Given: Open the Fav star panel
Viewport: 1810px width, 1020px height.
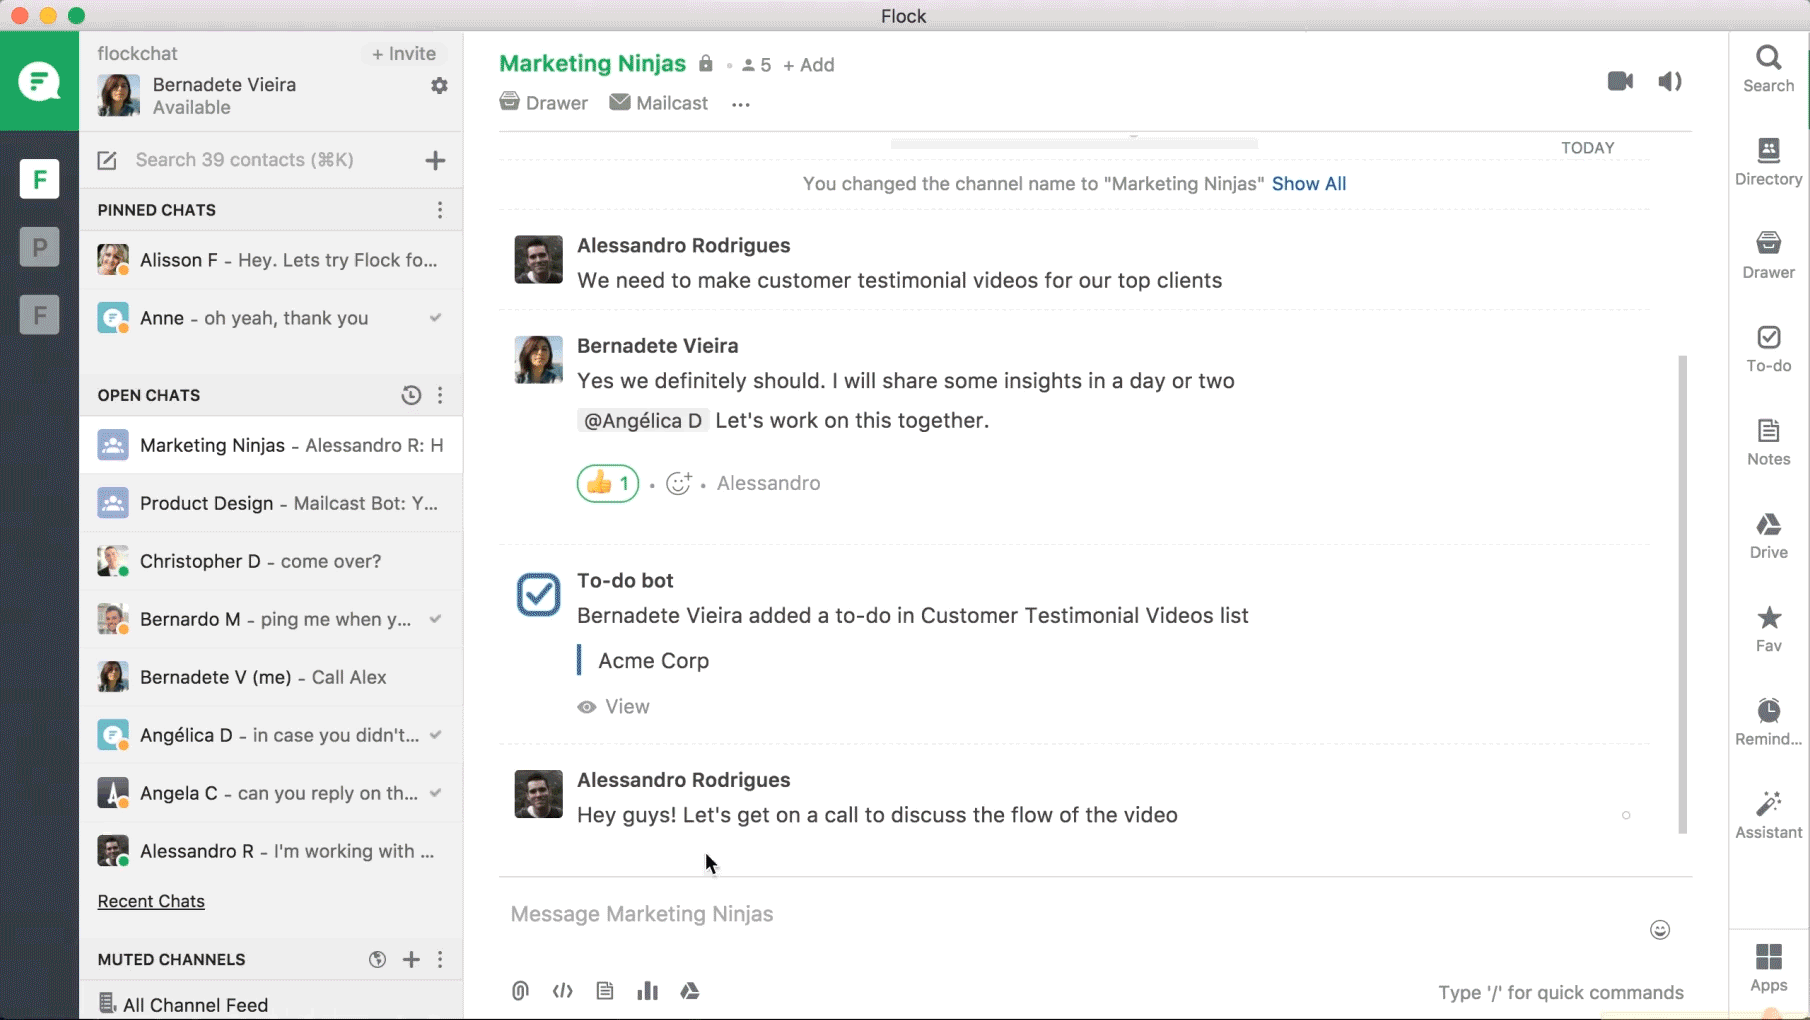Looking at the screenshot, I should point(1768,629).
